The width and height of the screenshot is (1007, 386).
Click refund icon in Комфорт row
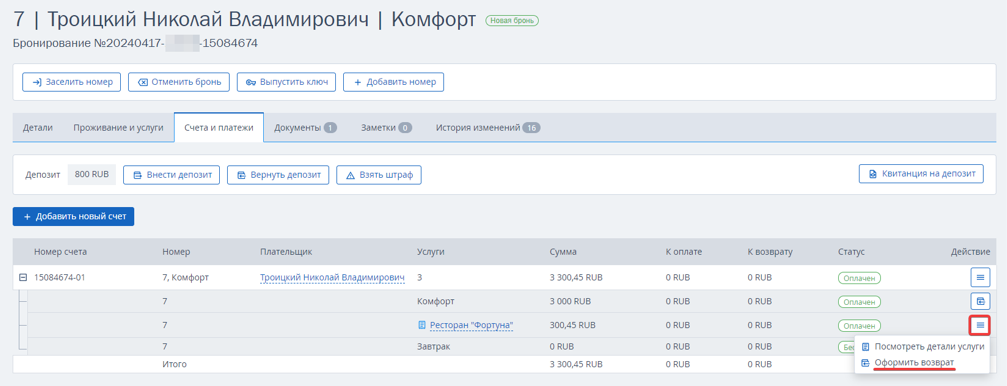980,301
